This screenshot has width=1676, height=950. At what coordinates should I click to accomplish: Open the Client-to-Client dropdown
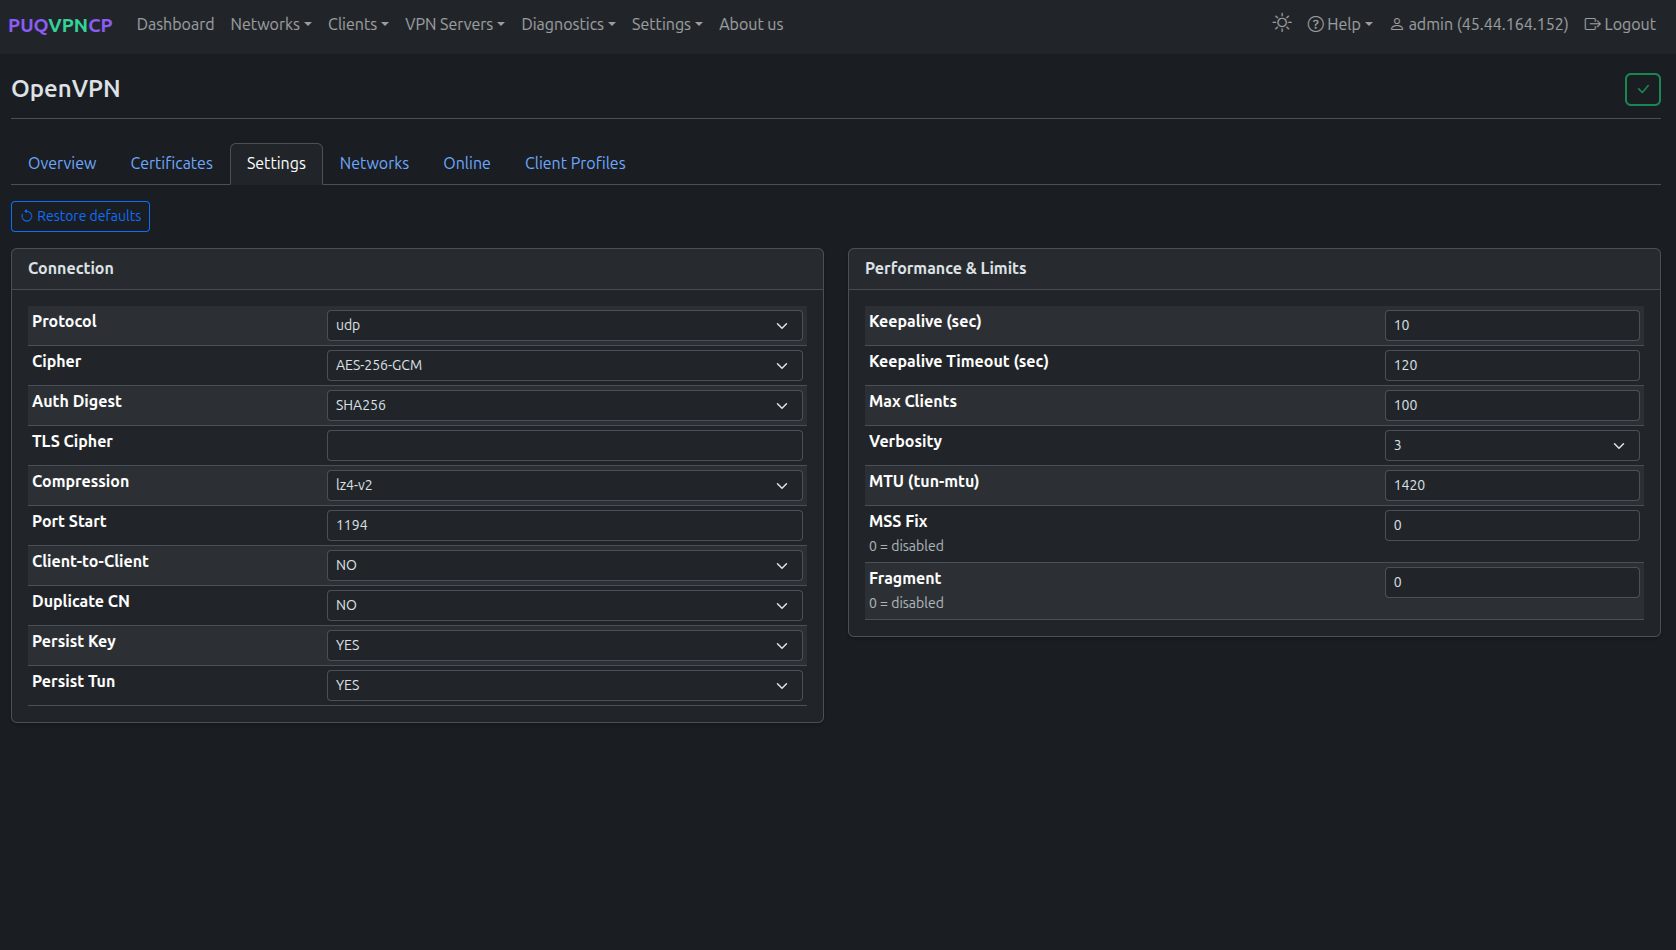(x=564, y=565)
